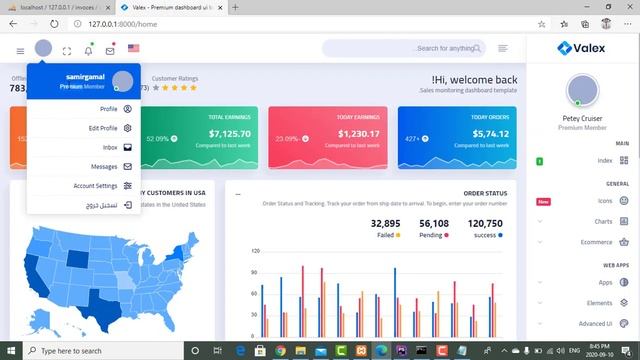Click the Failed legend yellow dot
The image size is (640, 360).
[398, 235]
